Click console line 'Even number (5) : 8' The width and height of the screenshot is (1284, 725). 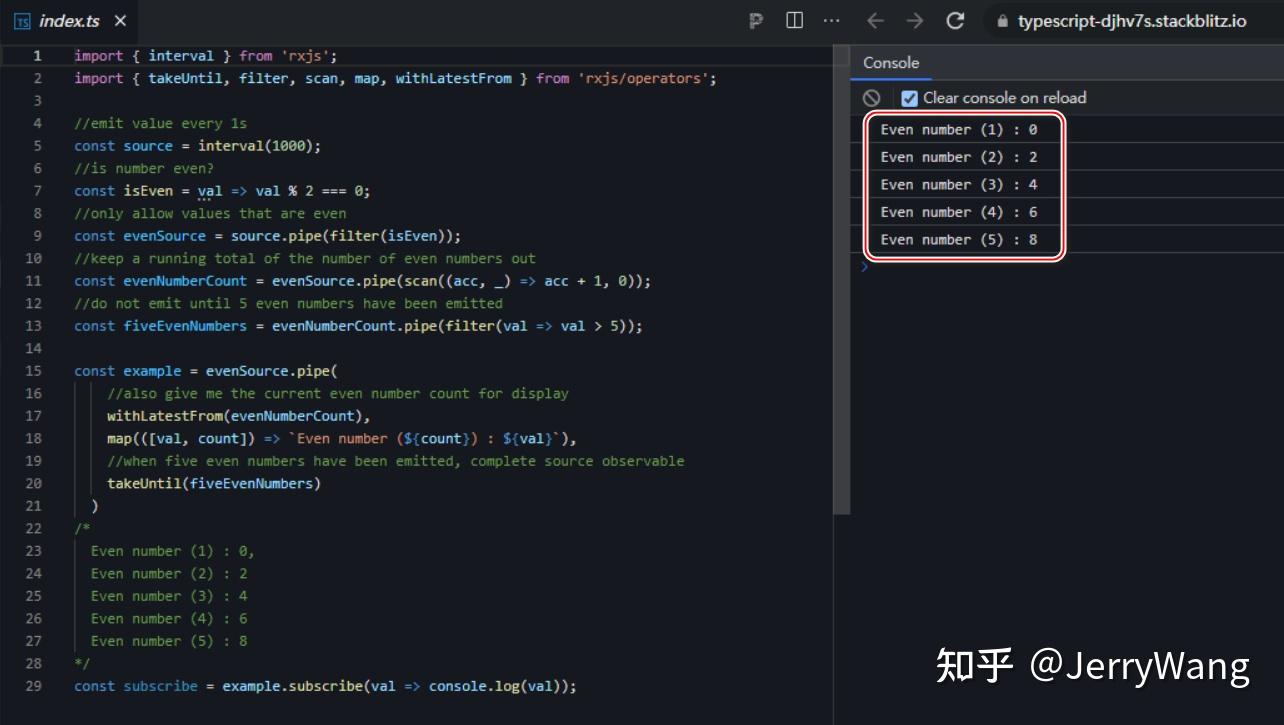coord(959,239)
